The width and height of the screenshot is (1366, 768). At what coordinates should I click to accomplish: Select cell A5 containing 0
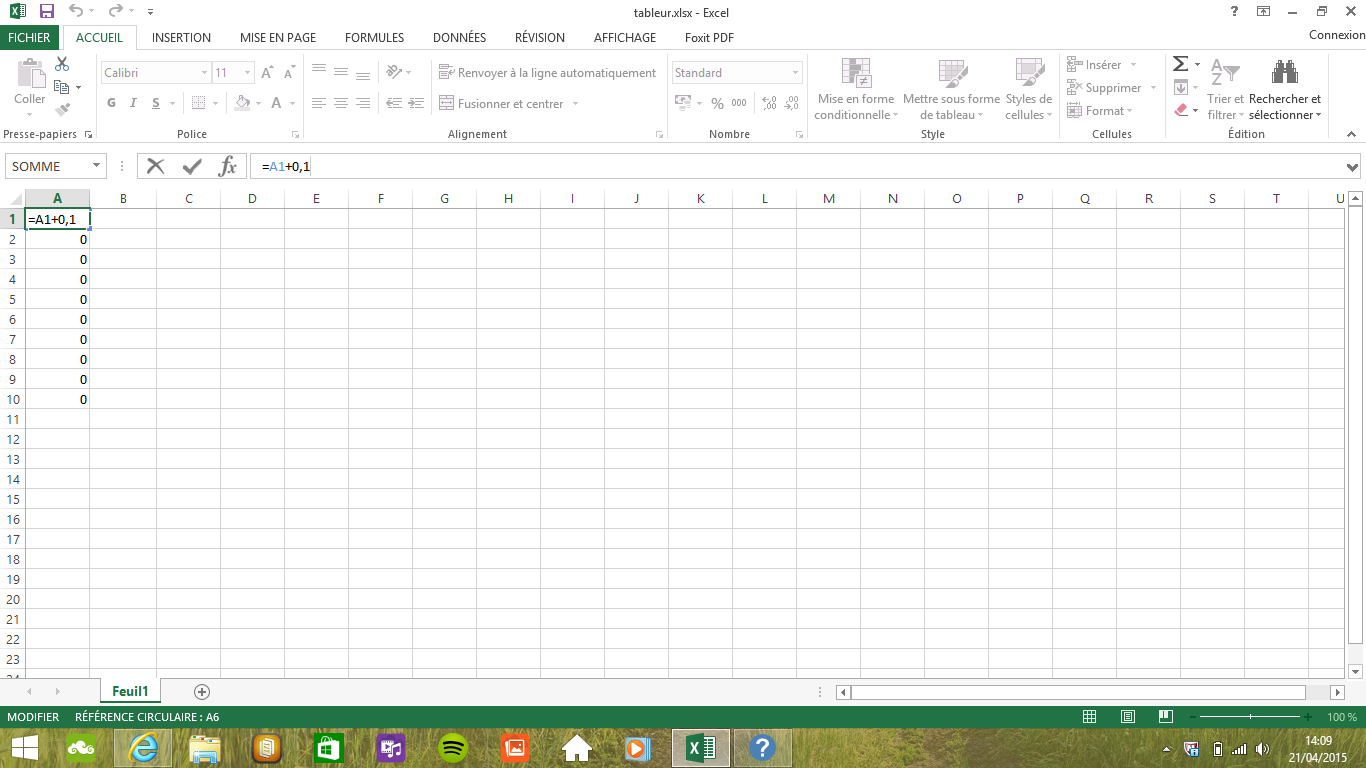57,299
